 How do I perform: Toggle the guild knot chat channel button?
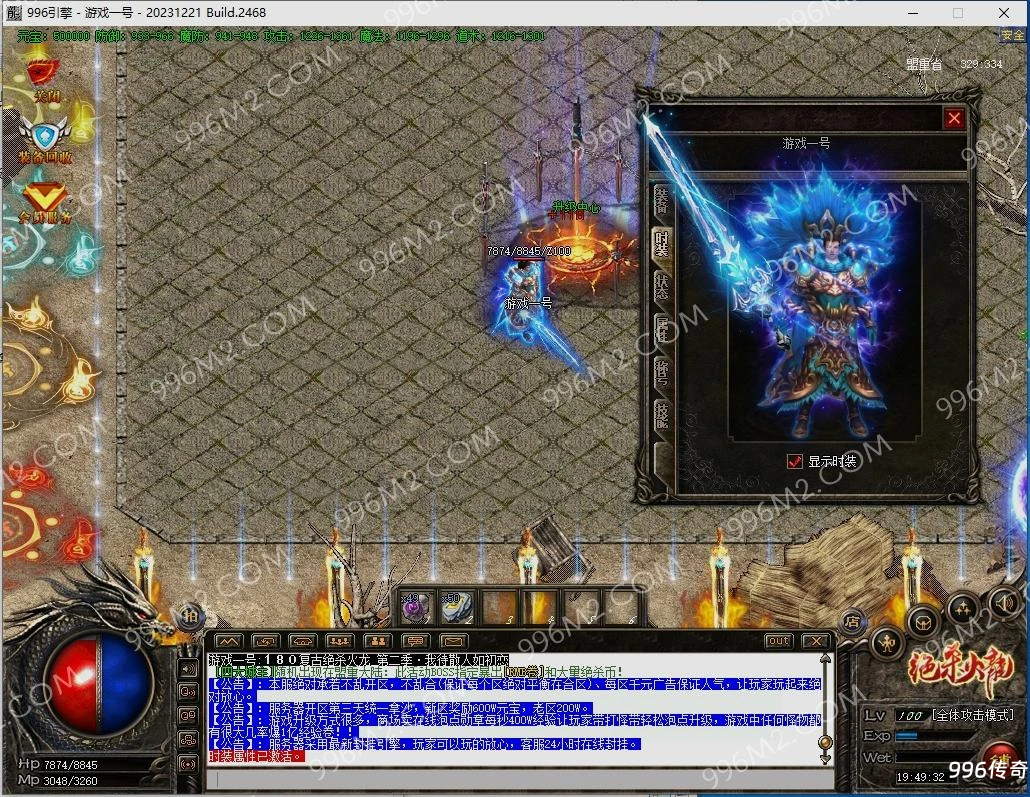[189, 740]
